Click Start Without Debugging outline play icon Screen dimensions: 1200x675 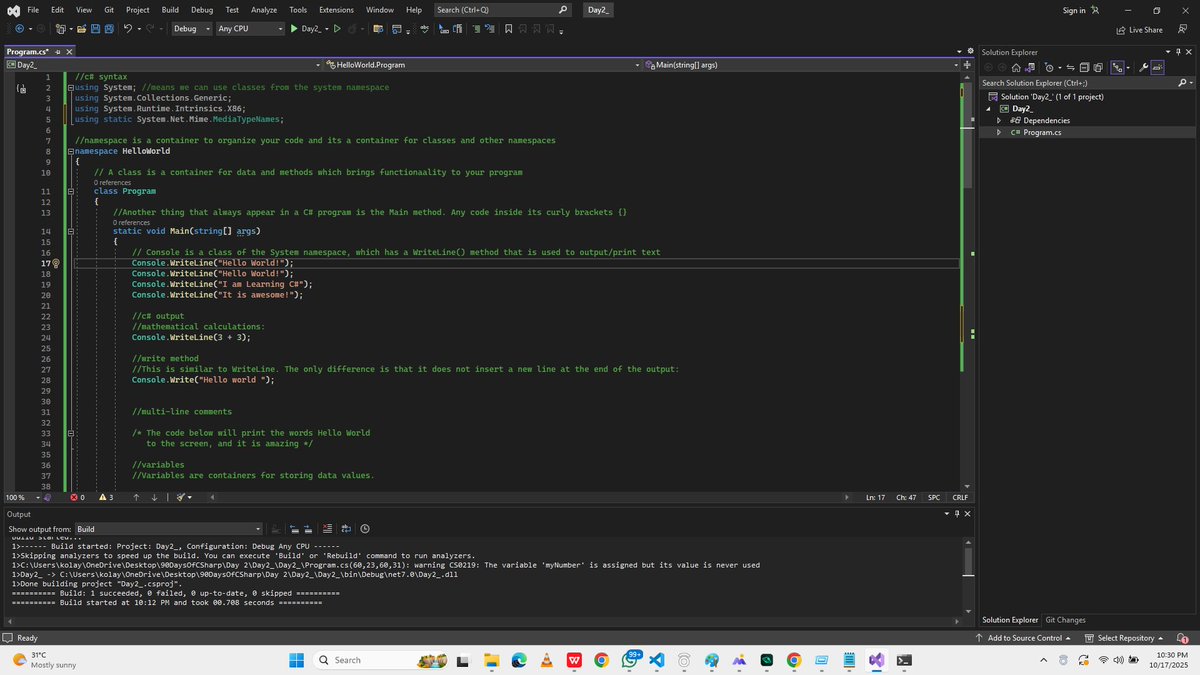[x=337, y=29]
